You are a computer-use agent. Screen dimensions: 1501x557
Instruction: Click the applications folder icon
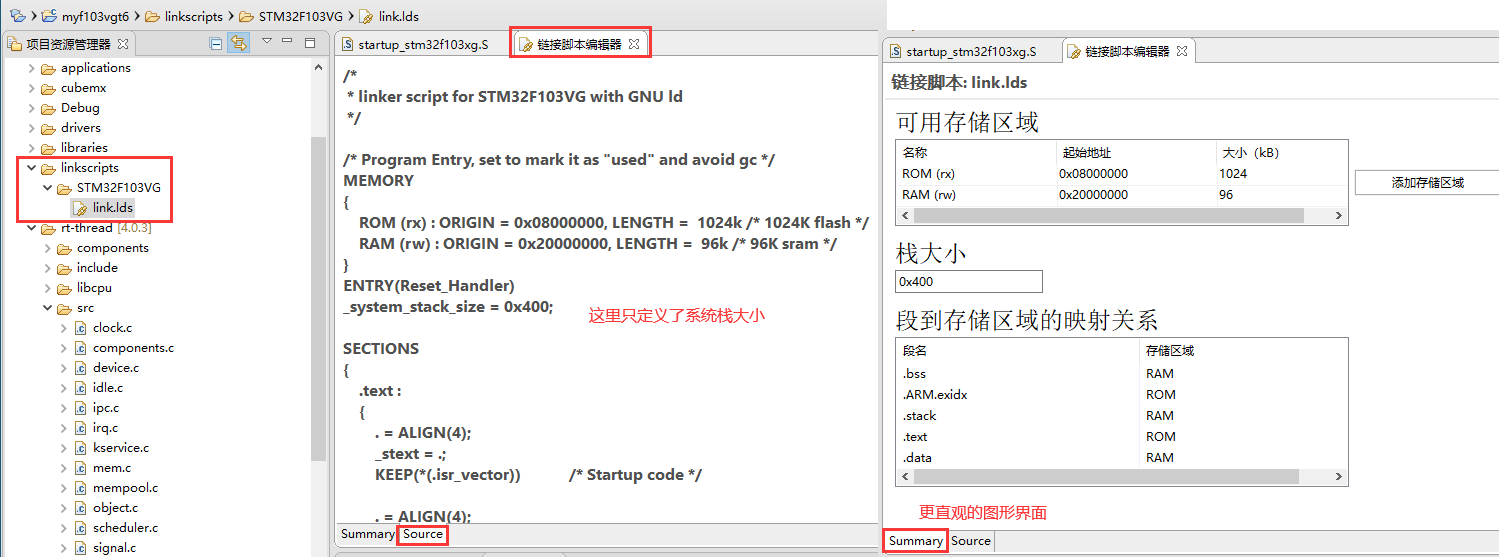(48, 68)
